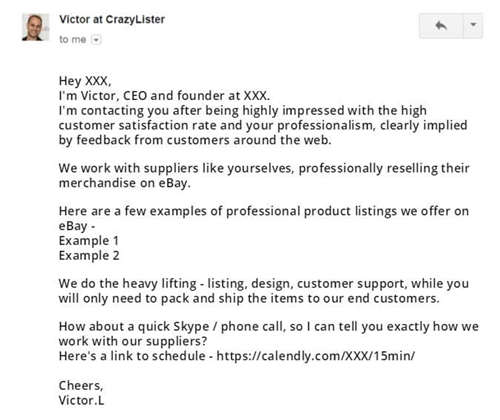Click the 'I'm contacting you after being' line
The image size is (500, 420).
click(243, 110)
